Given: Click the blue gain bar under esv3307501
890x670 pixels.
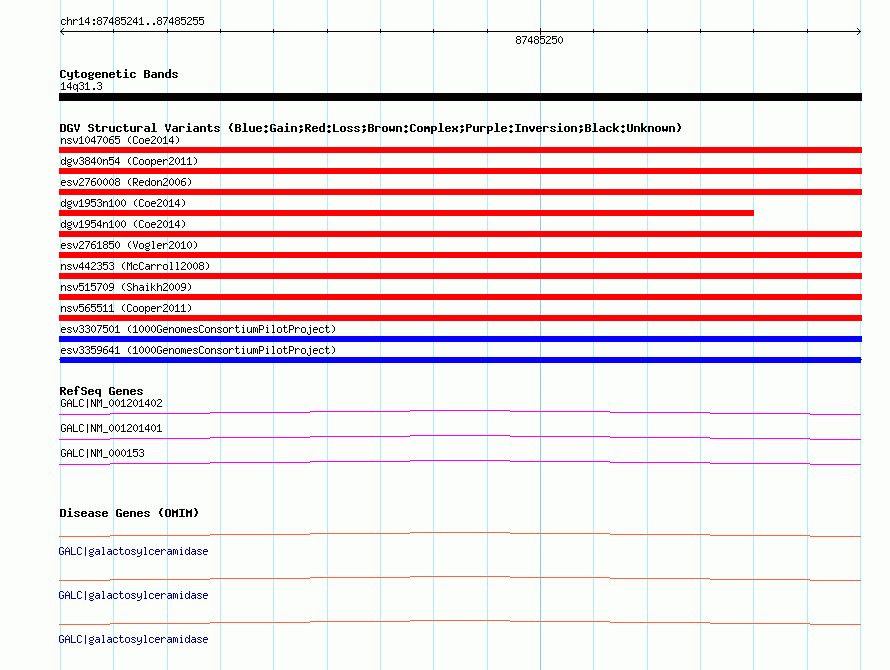Looking at the screenshot, I should tap(460, 339).
